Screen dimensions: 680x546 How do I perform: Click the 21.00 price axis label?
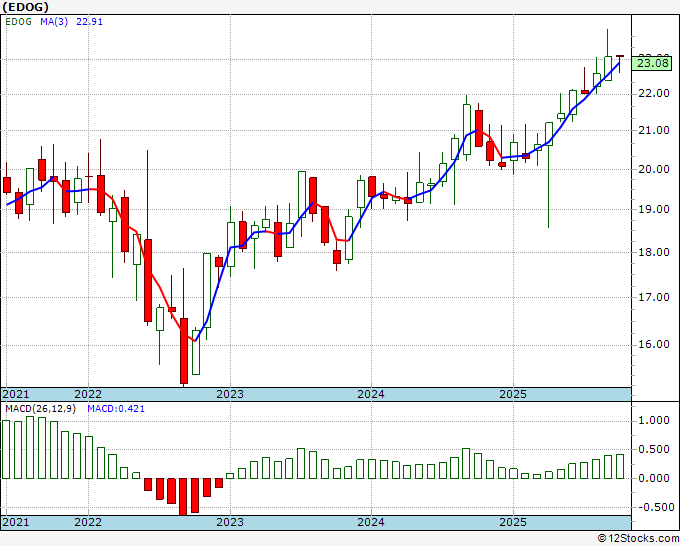pos(654,130)
